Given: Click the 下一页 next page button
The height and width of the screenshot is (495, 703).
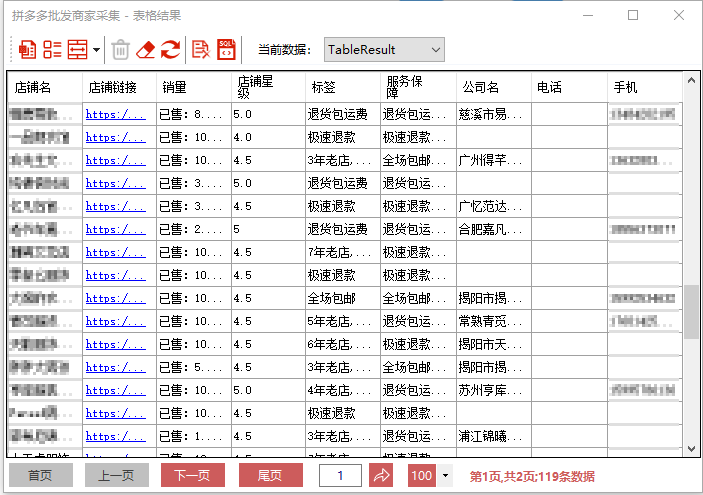Looking at the screenshot, I should (192, 475).
